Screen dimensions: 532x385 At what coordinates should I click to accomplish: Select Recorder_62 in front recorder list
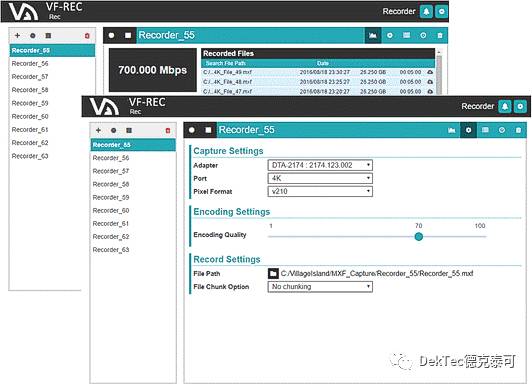click(111, 237)
